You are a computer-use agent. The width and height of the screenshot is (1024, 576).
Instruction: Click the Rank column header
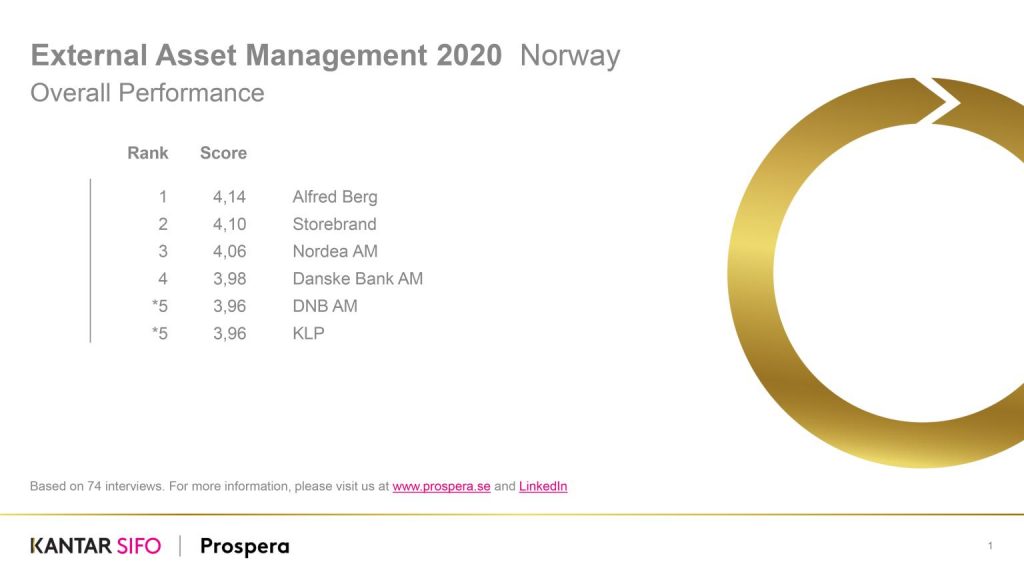148,153
